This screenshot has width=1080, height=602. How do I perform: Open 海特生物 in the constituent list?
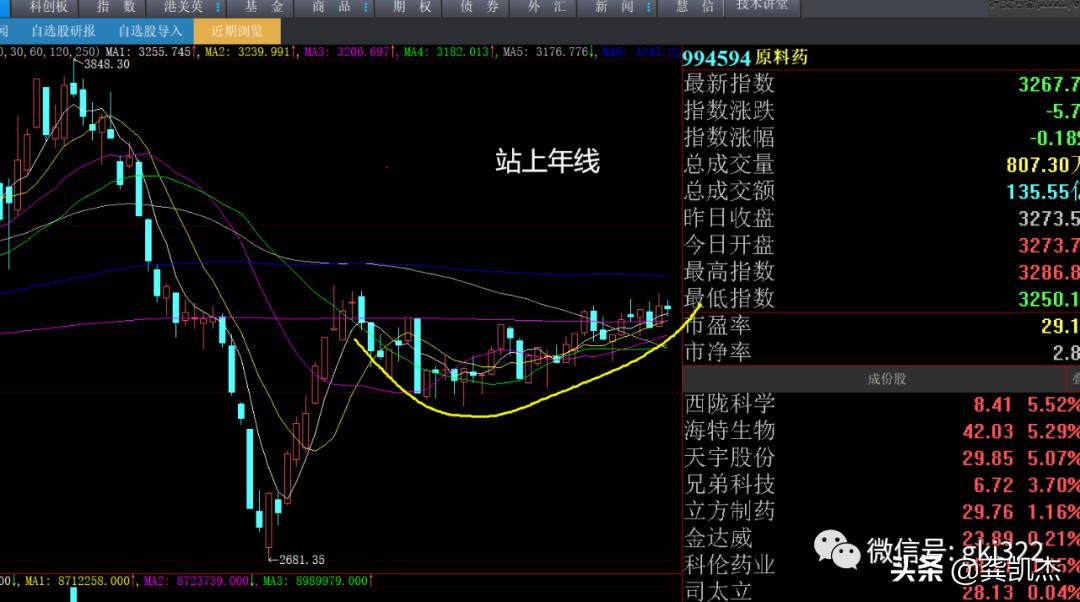pos(729,430)
